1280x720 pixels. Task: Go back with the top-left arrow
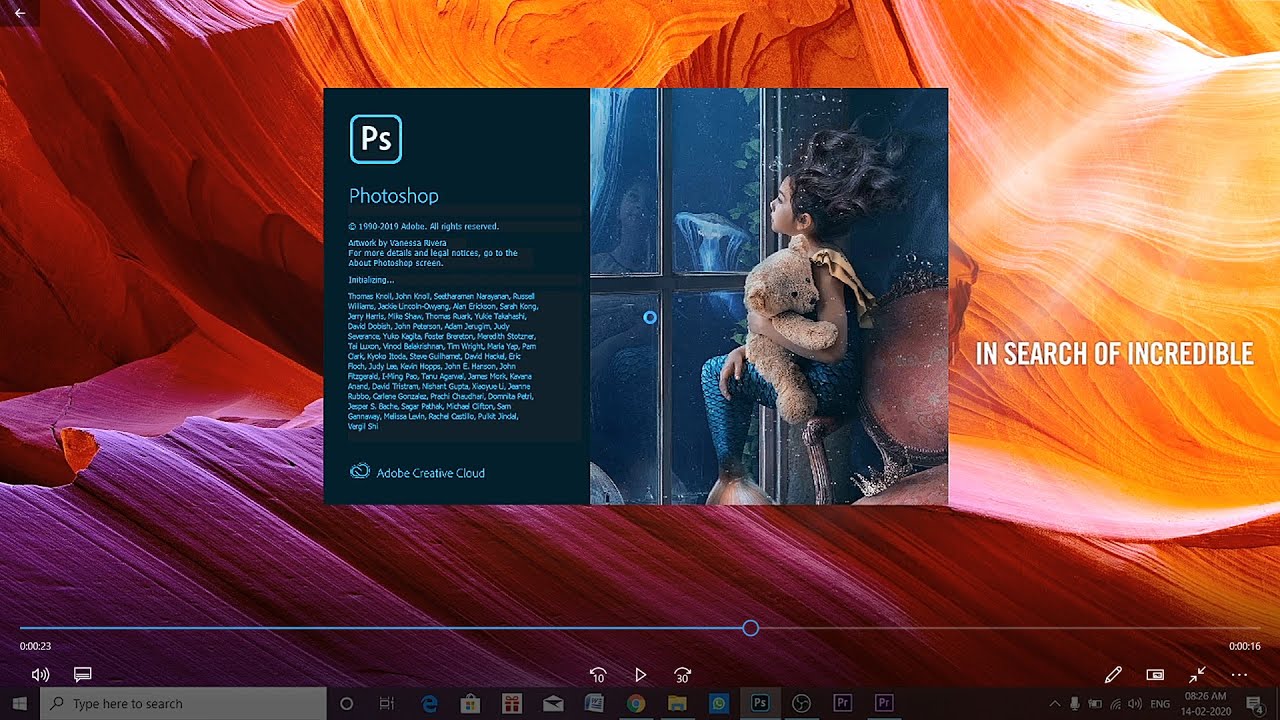tap(19, 13)
